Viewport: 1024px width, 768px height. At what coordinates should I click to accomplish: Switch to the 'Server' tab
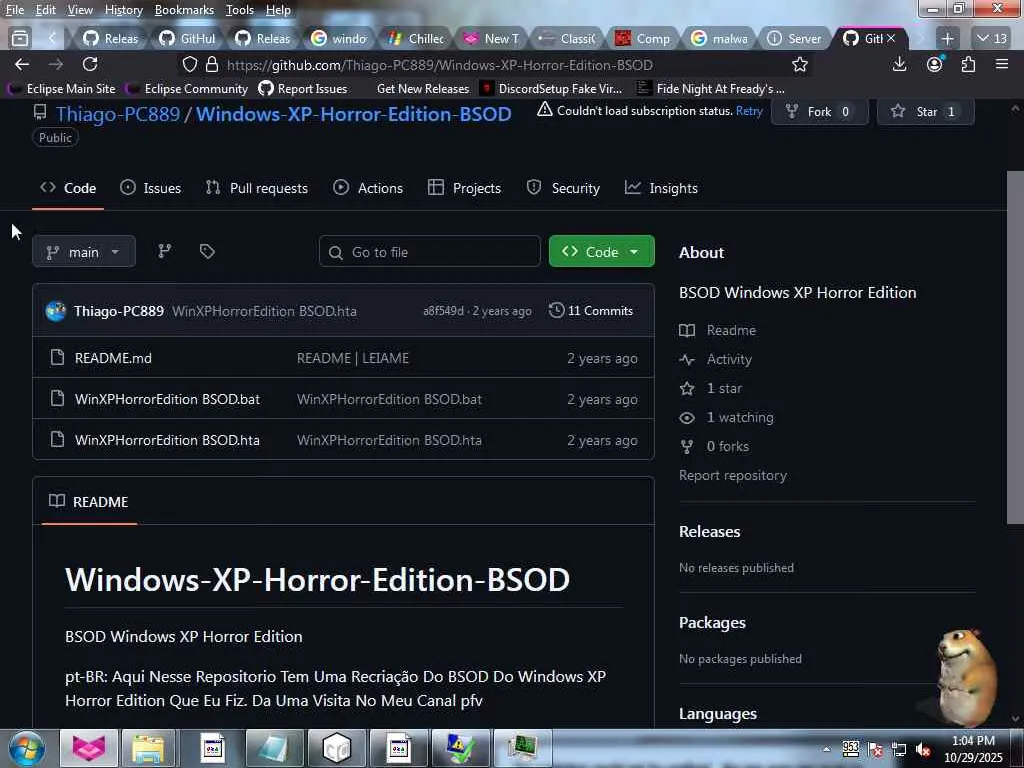(795, 39)
